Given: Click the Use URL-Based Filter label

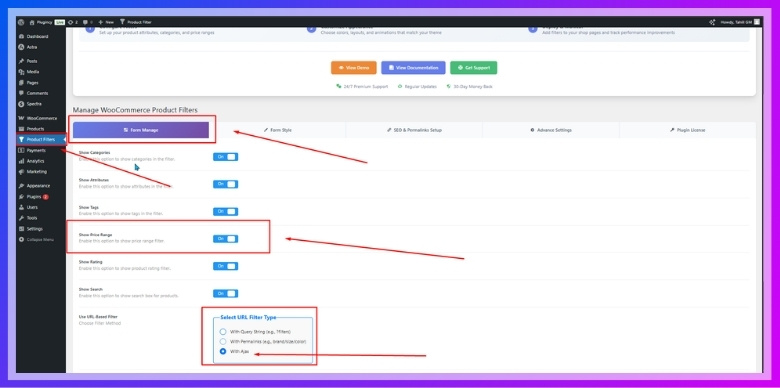Looking at the screenshot, I should point(98,316).
